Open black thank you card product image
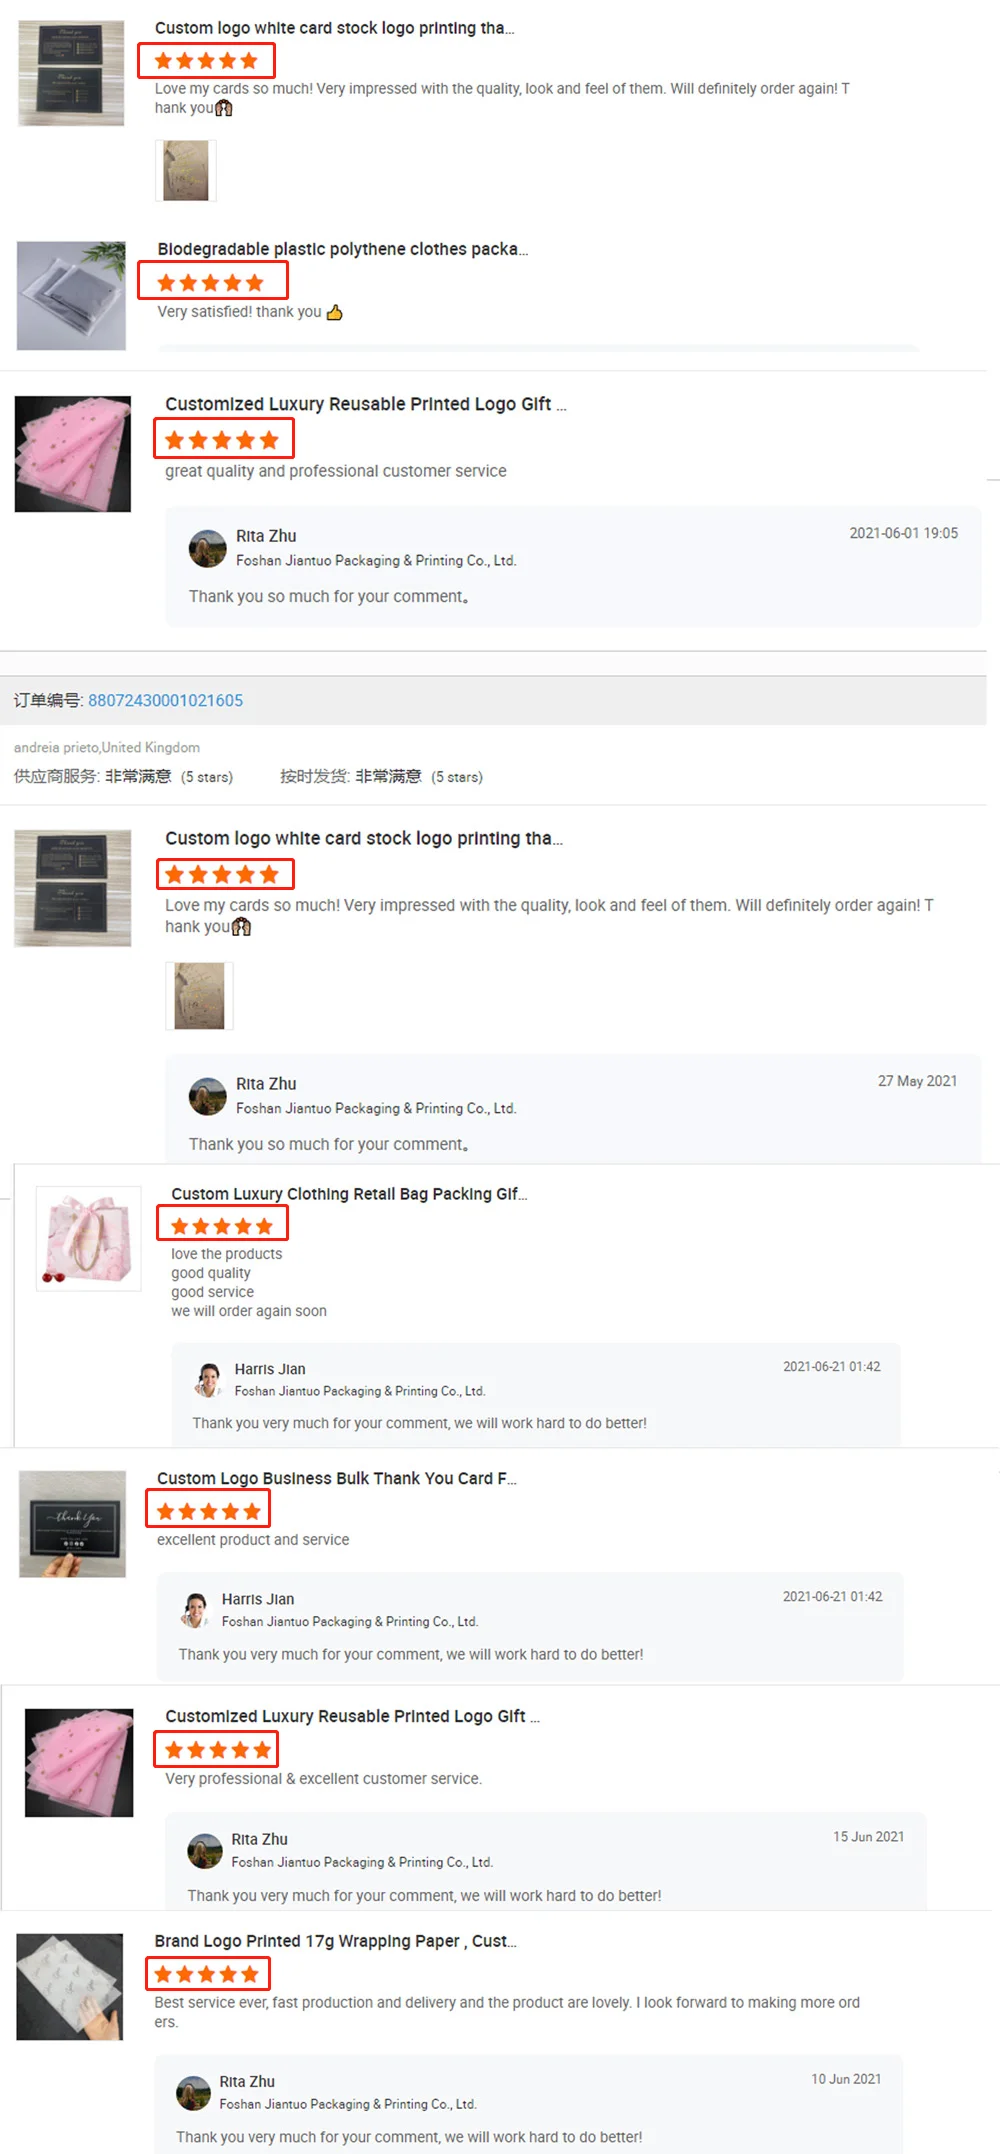Screen dimensions: 1000x2154 coord(72,1524)
